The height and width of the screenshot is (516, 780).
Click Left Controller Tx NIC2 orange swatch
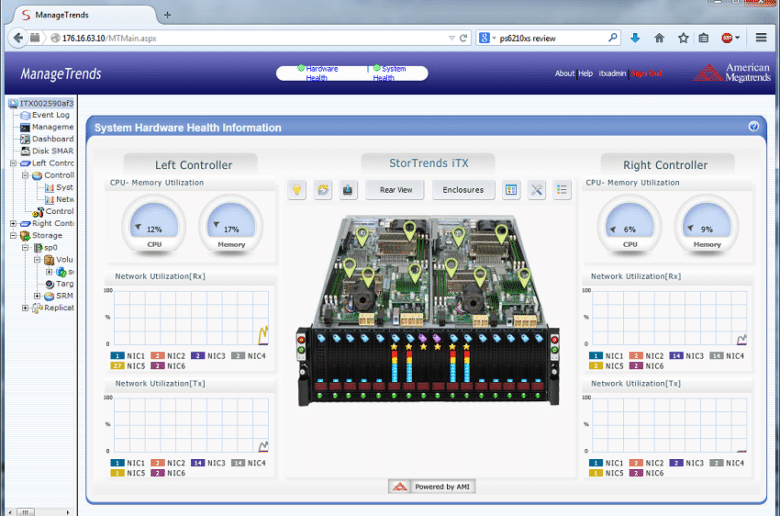tap(158, 463)
